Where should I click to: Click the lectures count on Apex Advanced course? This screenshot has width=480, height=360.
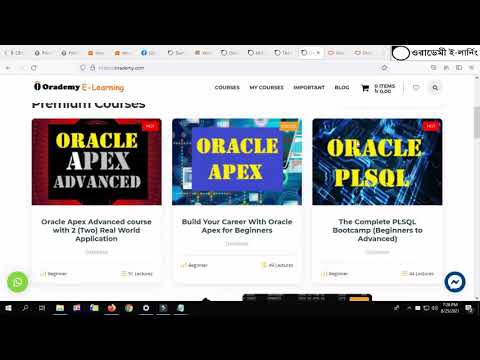(x=137, y=274)
